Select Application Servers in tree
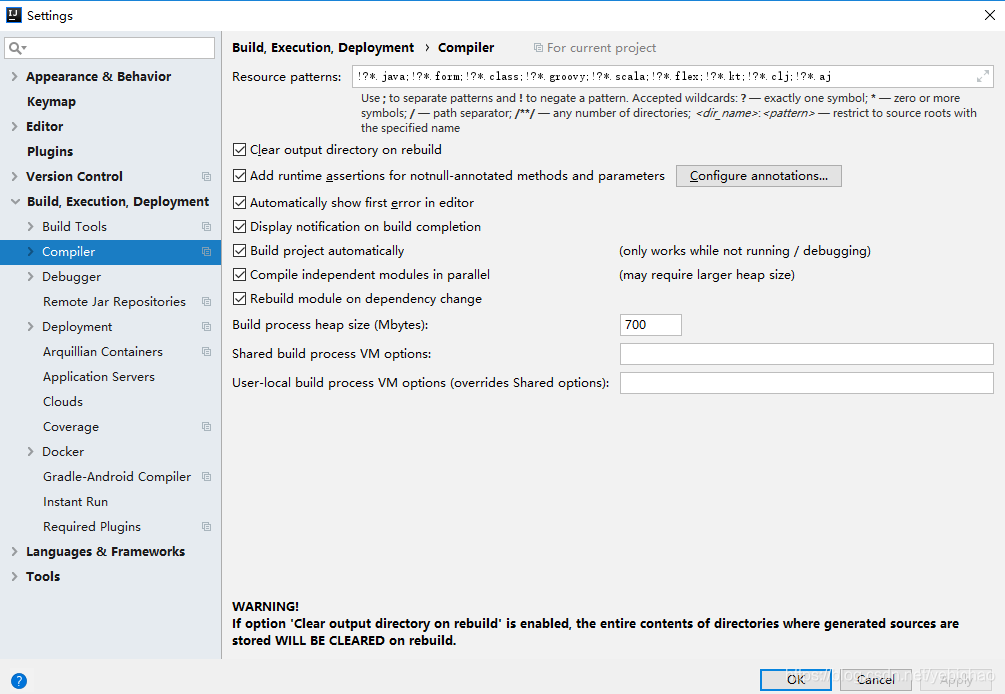Screen dimensions: 1005x694 pyautogui.click(x=99, y=377)
